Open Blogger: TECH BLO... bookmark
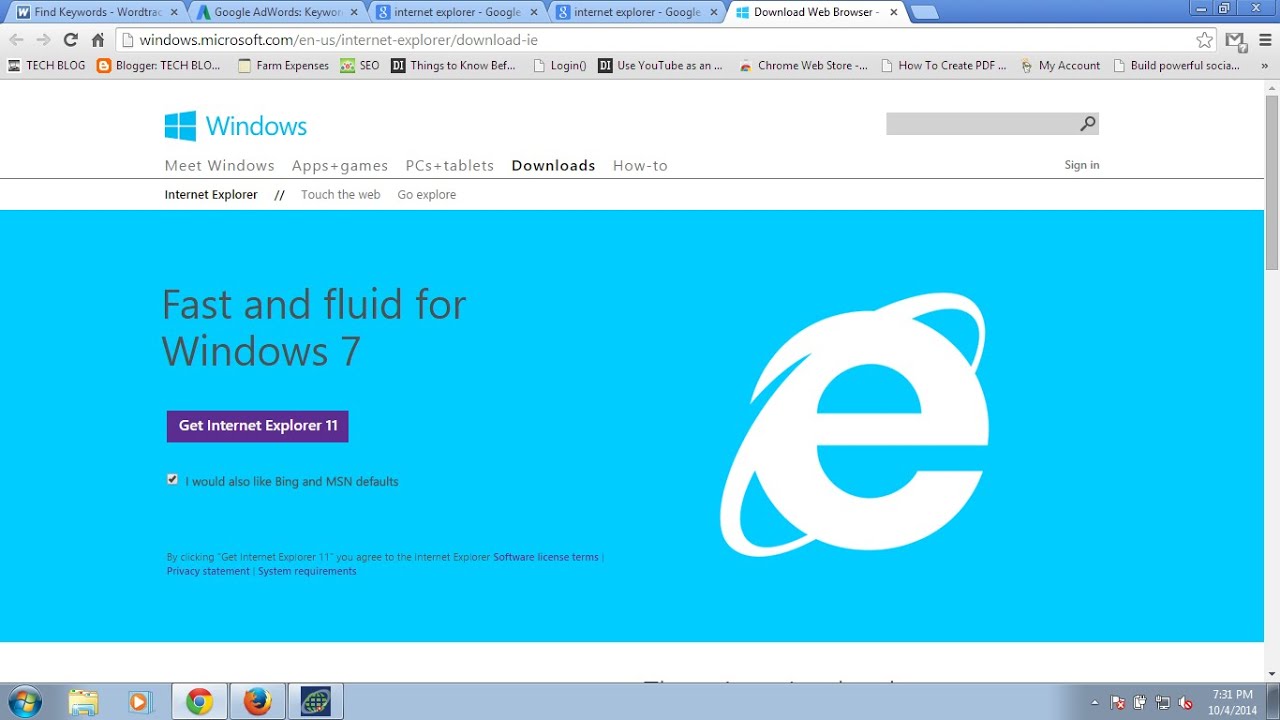 pos(159,66)
